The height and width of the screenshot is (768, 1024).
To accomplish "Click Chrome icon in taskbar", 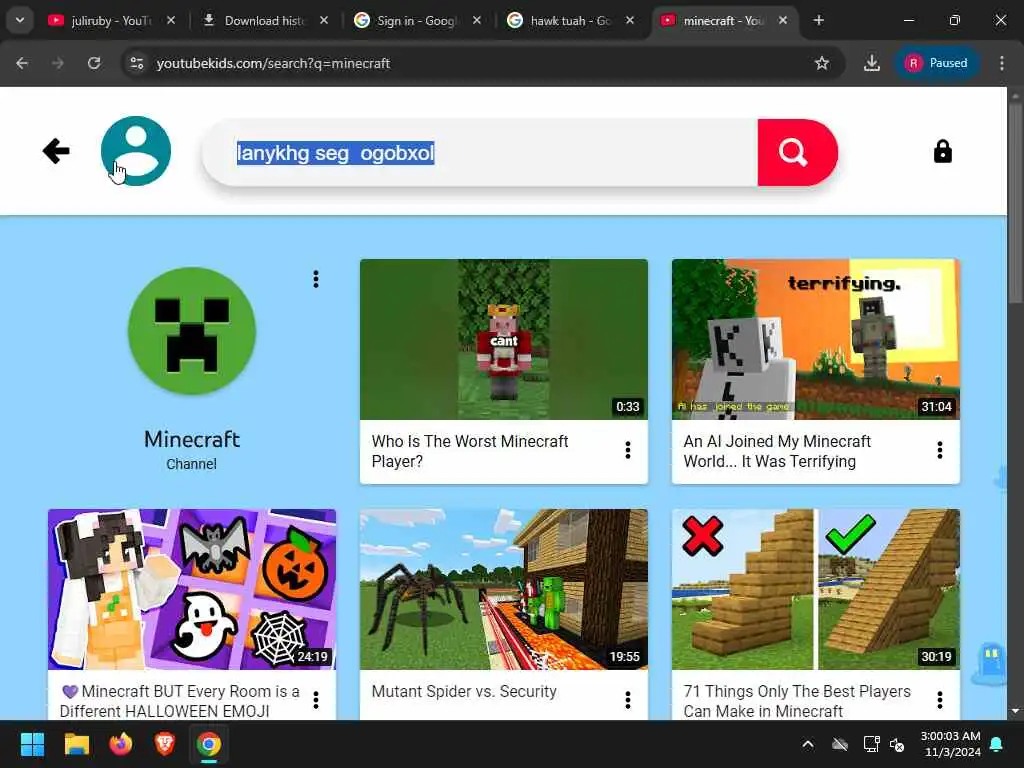I will pos(209,744).
